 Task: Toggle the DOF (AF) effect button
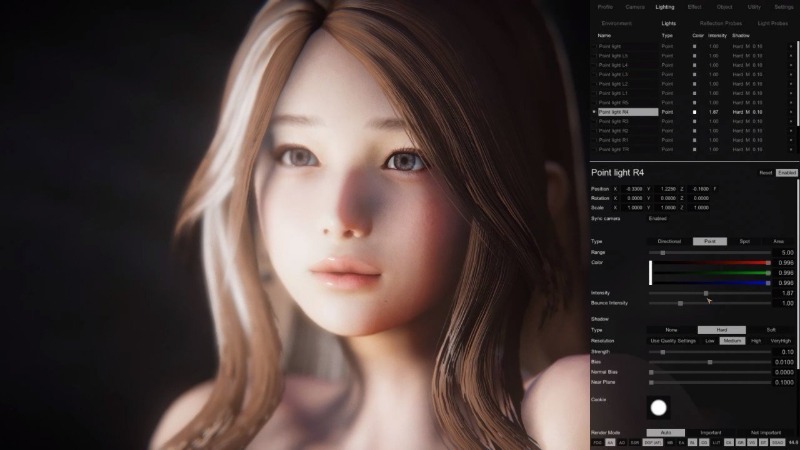[653, 443]
